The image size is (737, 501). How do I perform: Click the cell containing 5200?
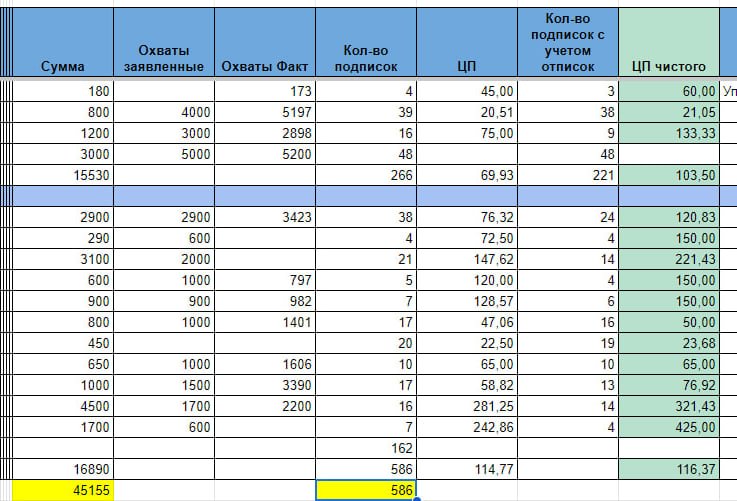click(265, 154)
